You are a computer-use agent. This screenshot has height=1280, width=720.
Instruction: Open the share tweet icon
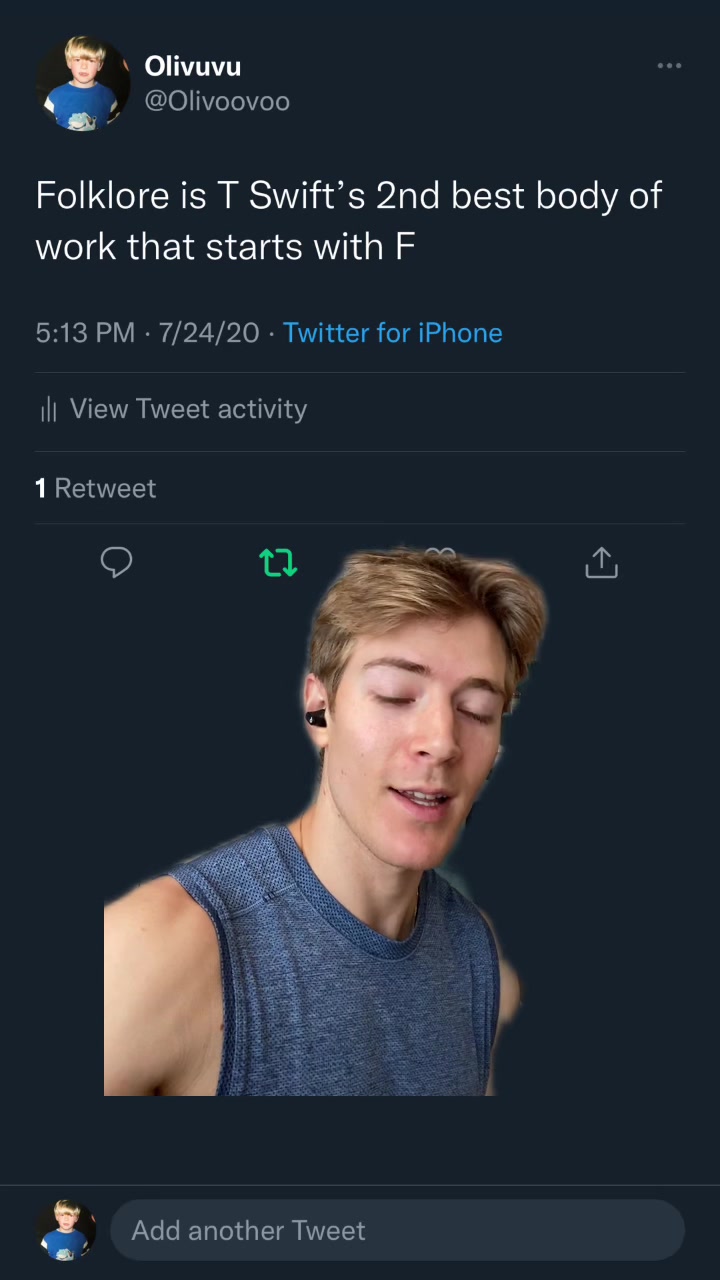[x=601, y=562]
